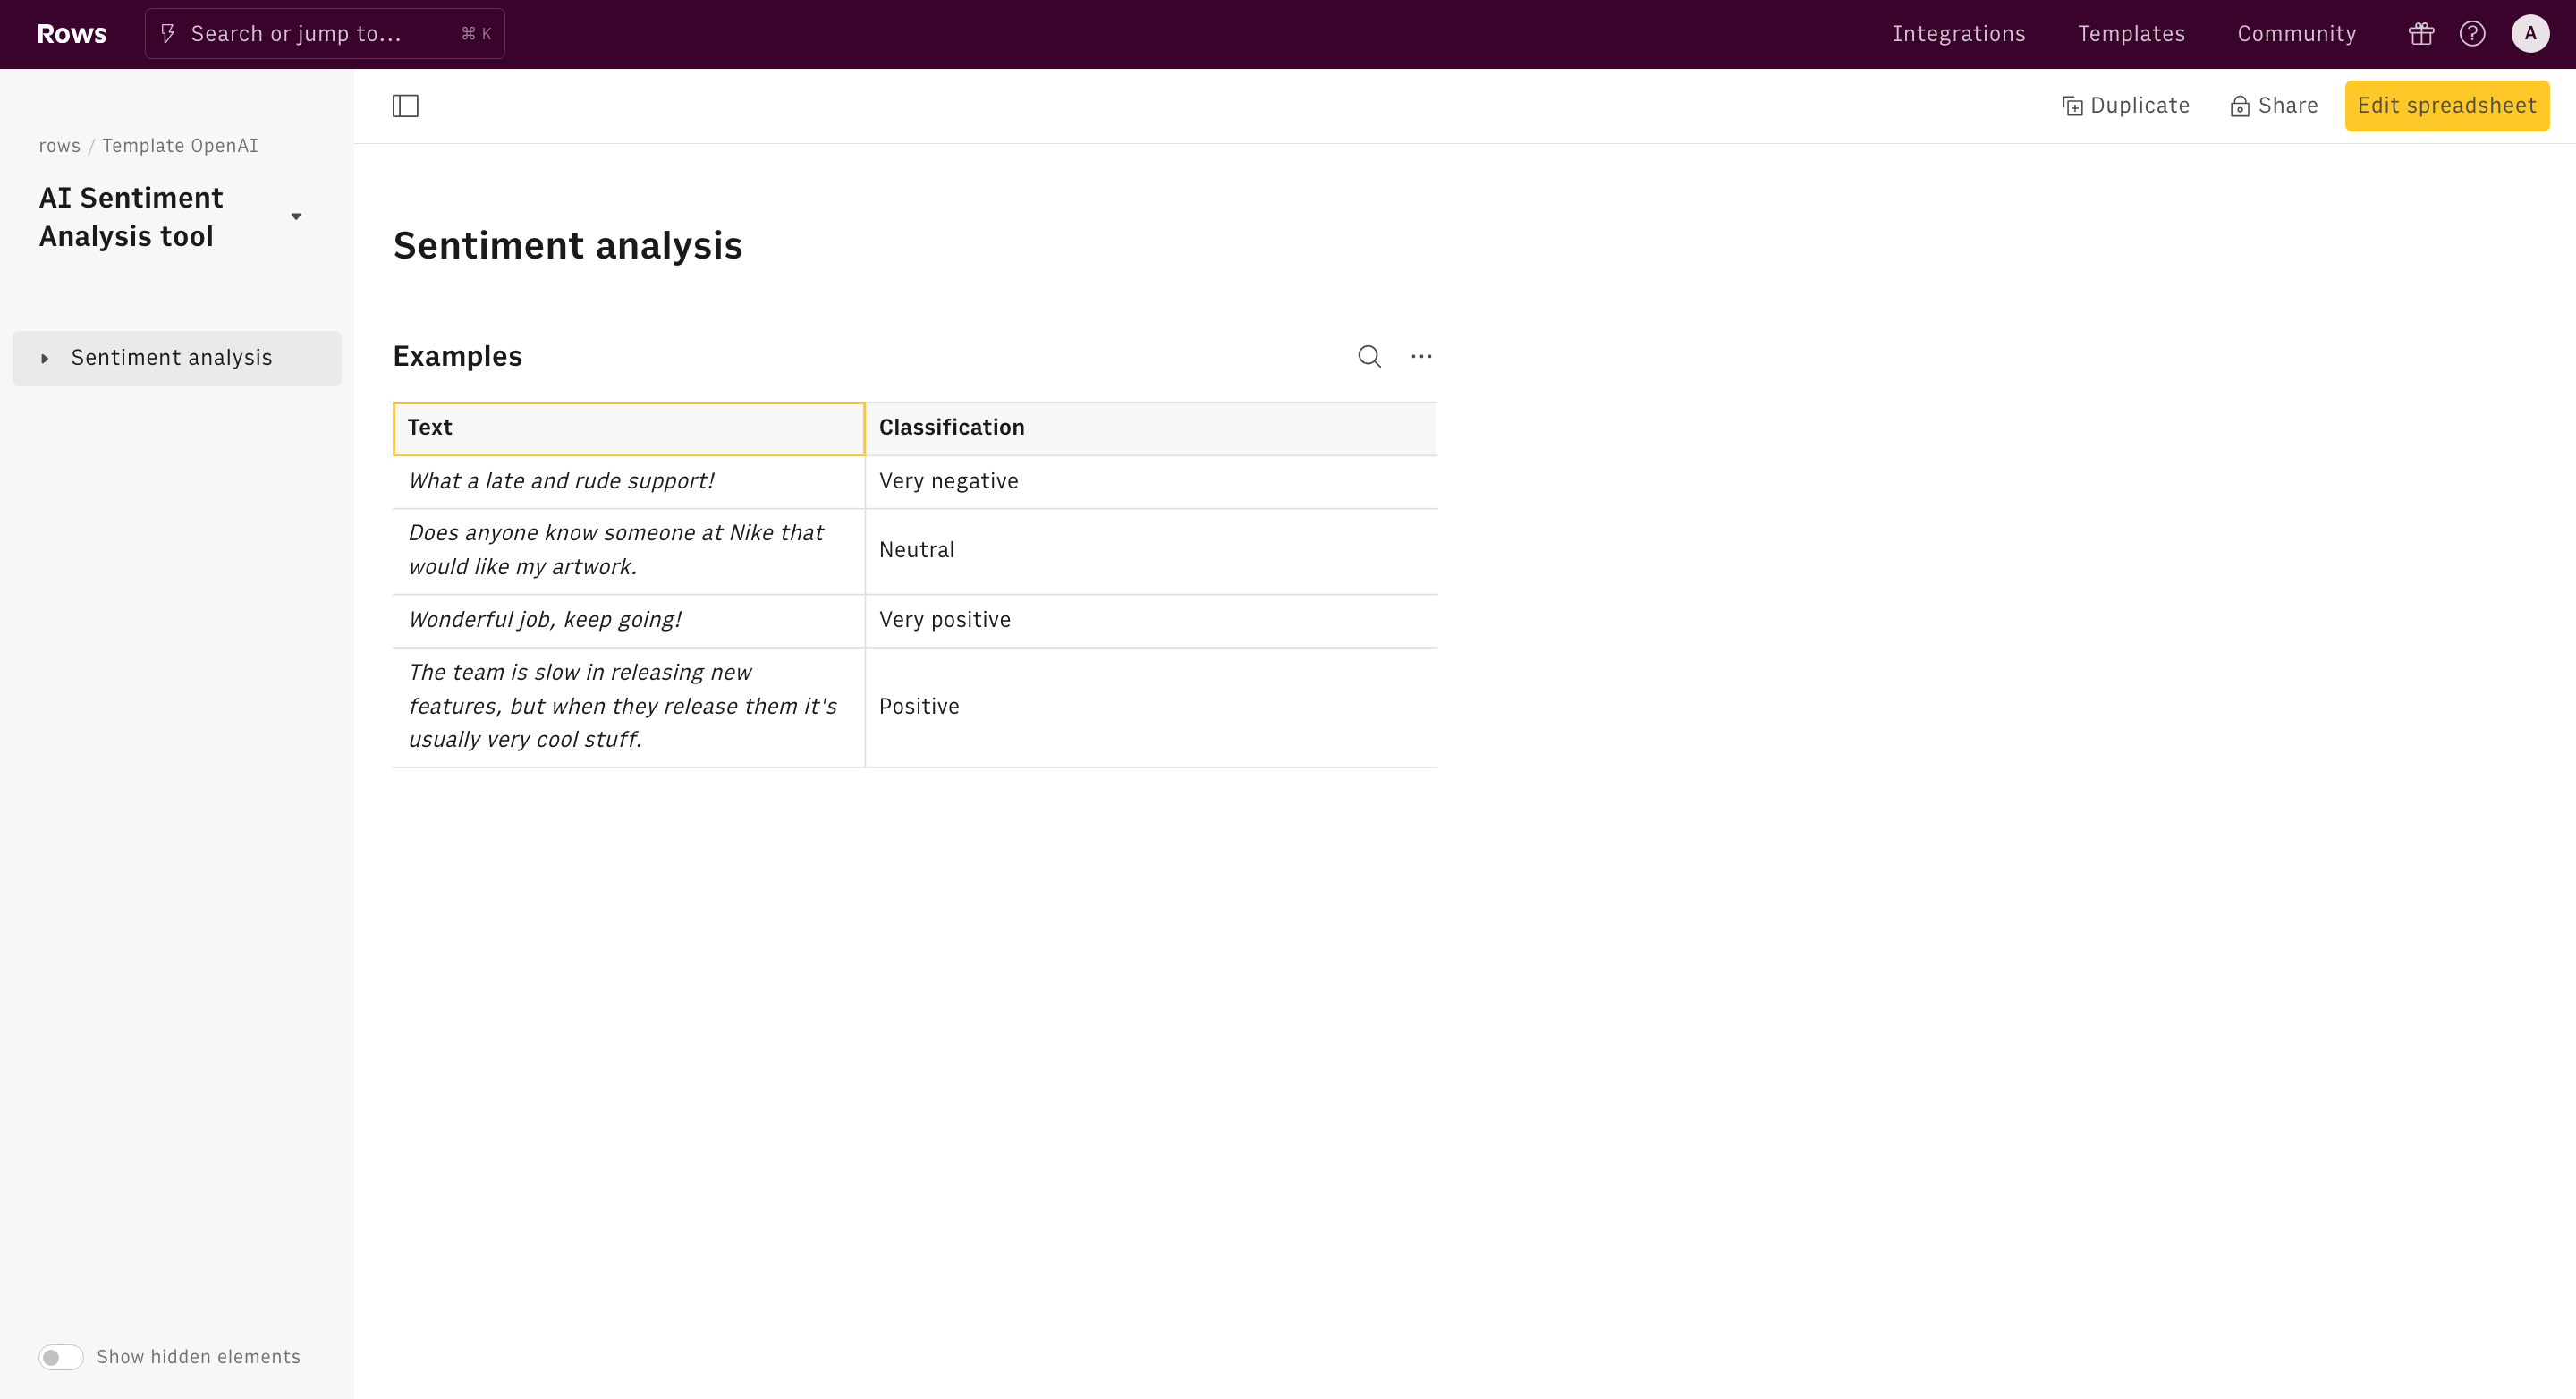Expand the Sentiment analysis page tree
2576x1399 pixels.
(x=45, y=358)
